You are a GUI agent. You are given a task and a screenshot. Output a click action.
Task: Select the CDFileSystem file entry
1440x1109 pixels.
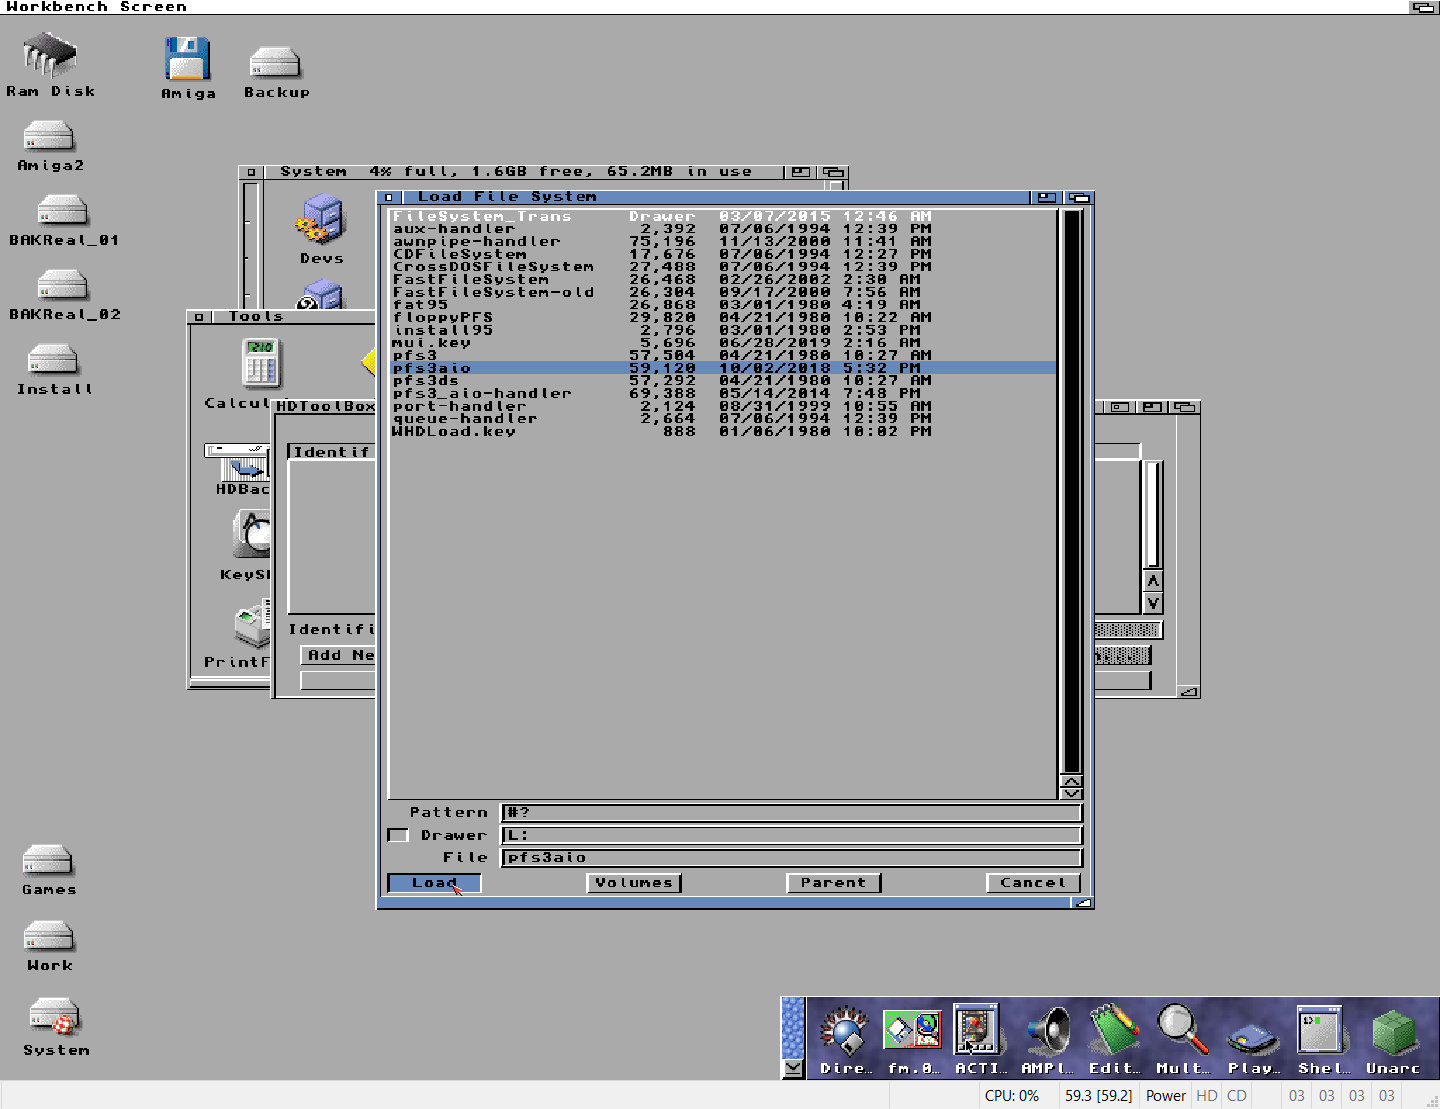723,254
